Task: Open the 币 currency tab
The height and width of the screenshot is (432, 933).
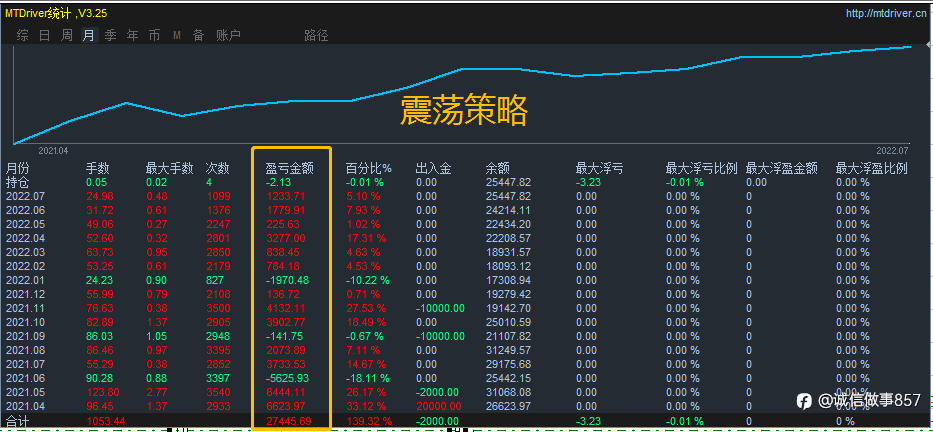Action: click(x=155, y=35)
